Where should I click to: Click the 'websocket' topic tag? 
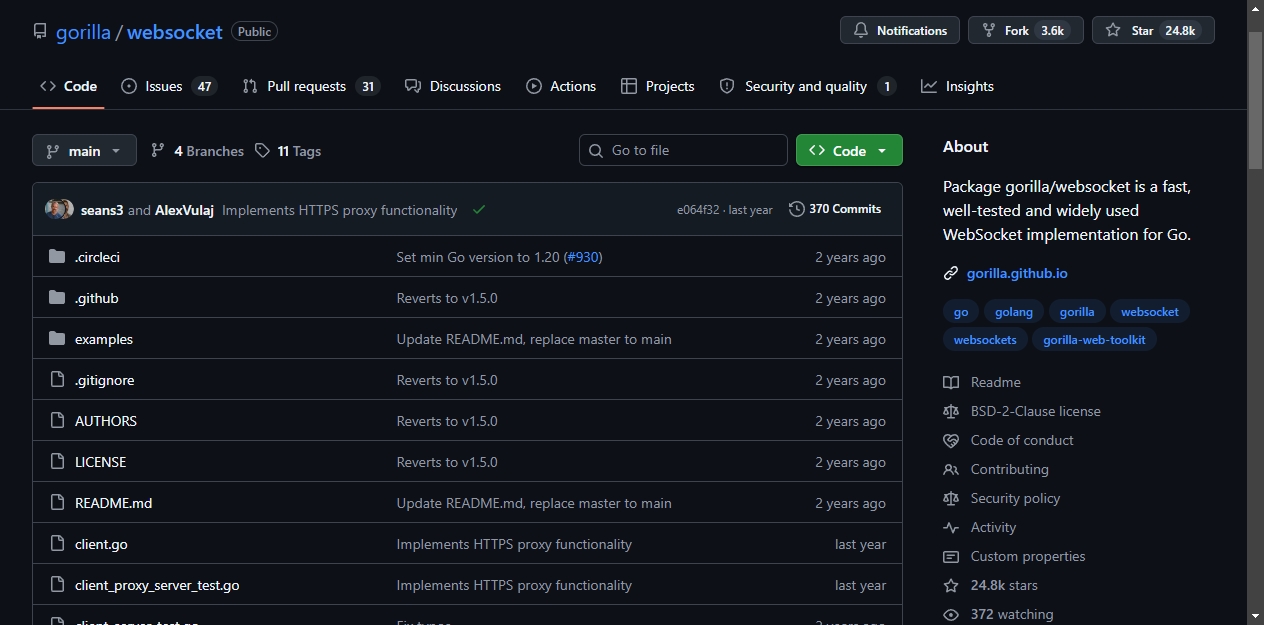tap(1150, 312)
